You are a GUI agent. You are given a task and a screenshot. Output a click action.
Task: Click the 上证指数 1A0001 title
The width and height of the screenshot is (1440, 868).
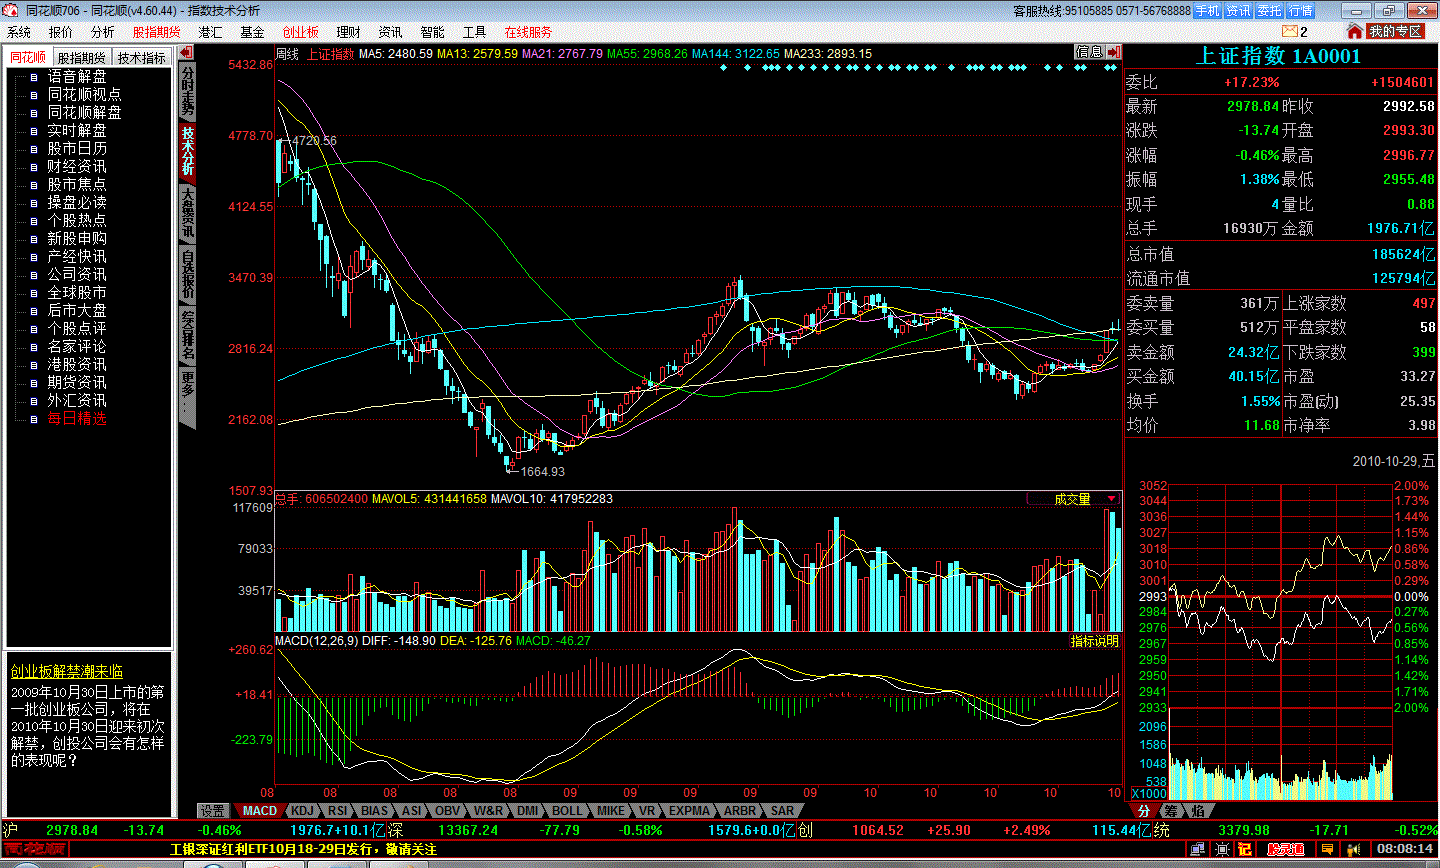click(1279, 56)
